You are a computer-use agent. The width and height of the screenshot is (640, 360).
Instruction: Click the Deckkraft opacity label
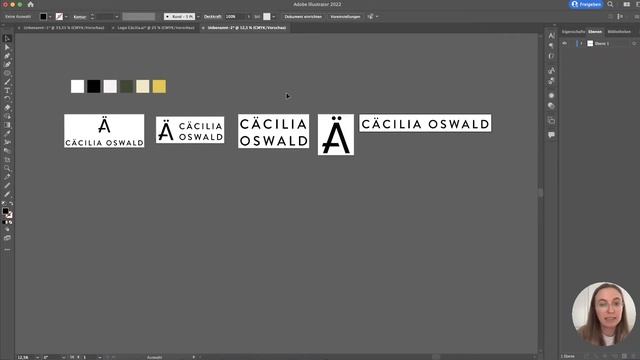(213, 17)
